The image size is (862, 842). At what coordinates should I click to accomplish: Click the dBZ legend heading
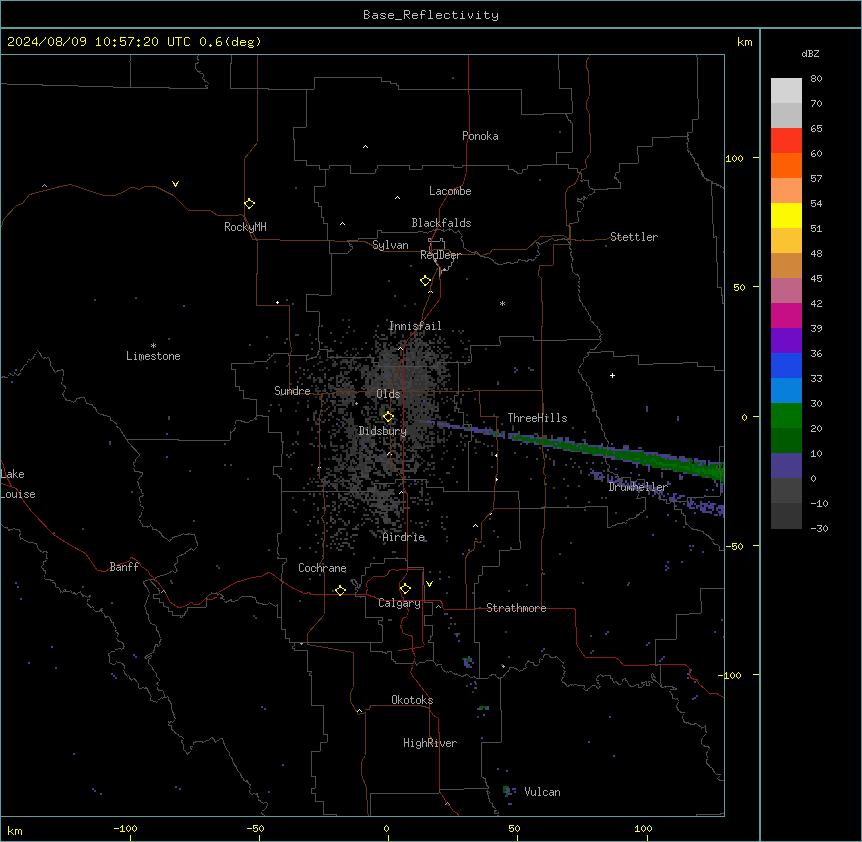810,53
